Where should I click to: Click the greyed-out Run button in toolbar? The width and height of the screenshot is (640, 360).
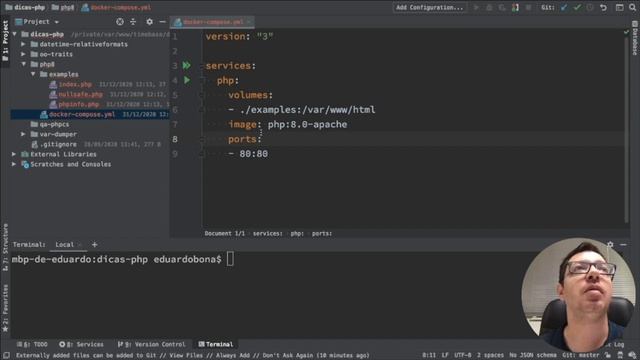coord(476,7)
